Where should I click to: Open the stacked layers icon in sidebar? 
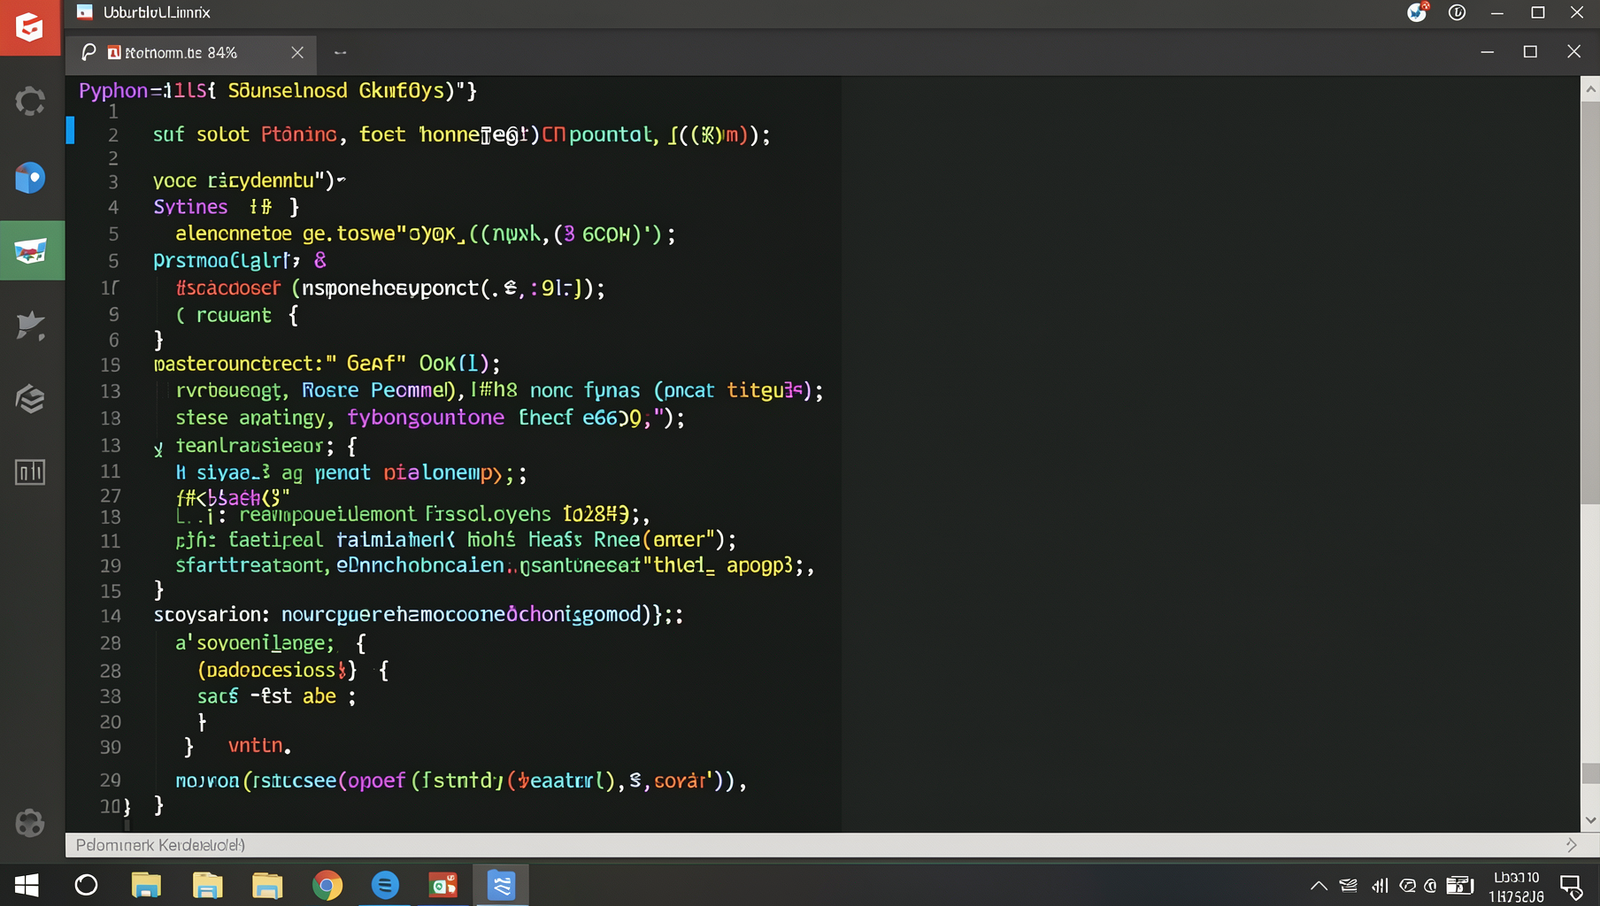[x=31, y=399]
